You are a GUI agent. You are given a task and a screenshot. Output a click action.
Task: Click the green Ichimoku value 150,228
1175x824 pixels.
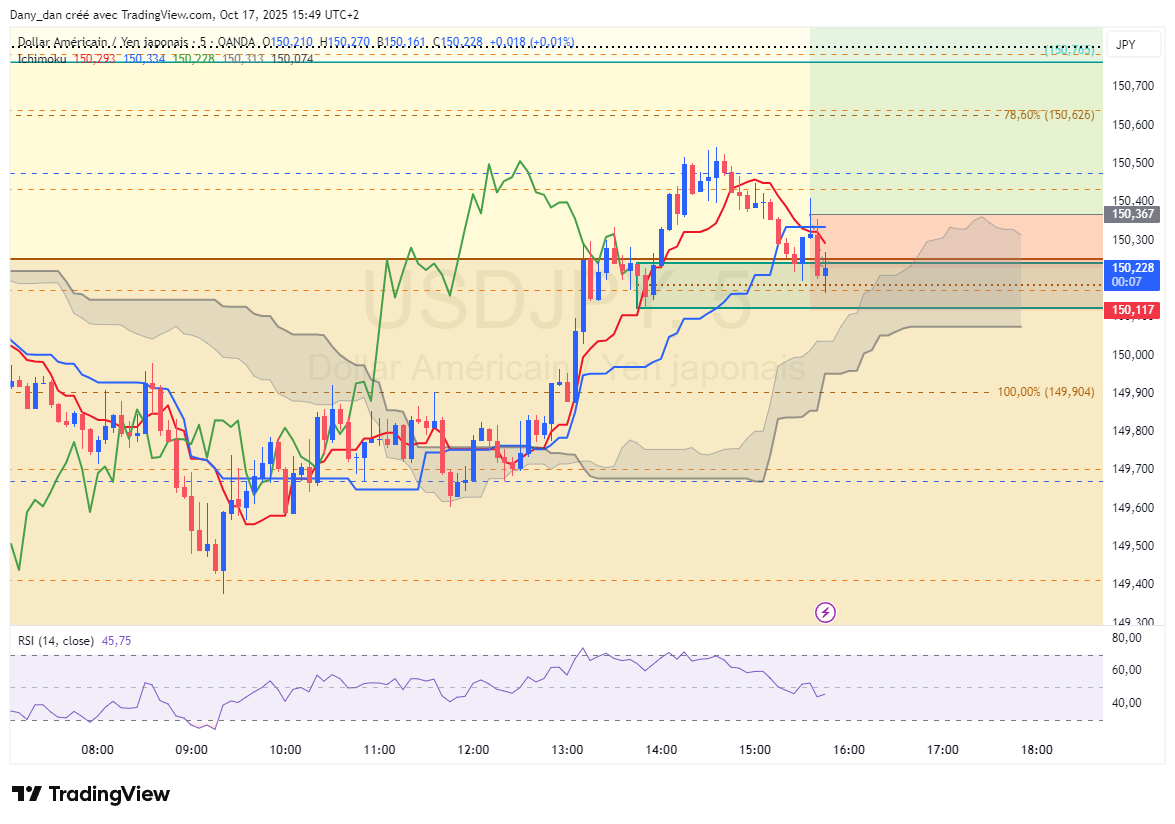coord(193,58)
